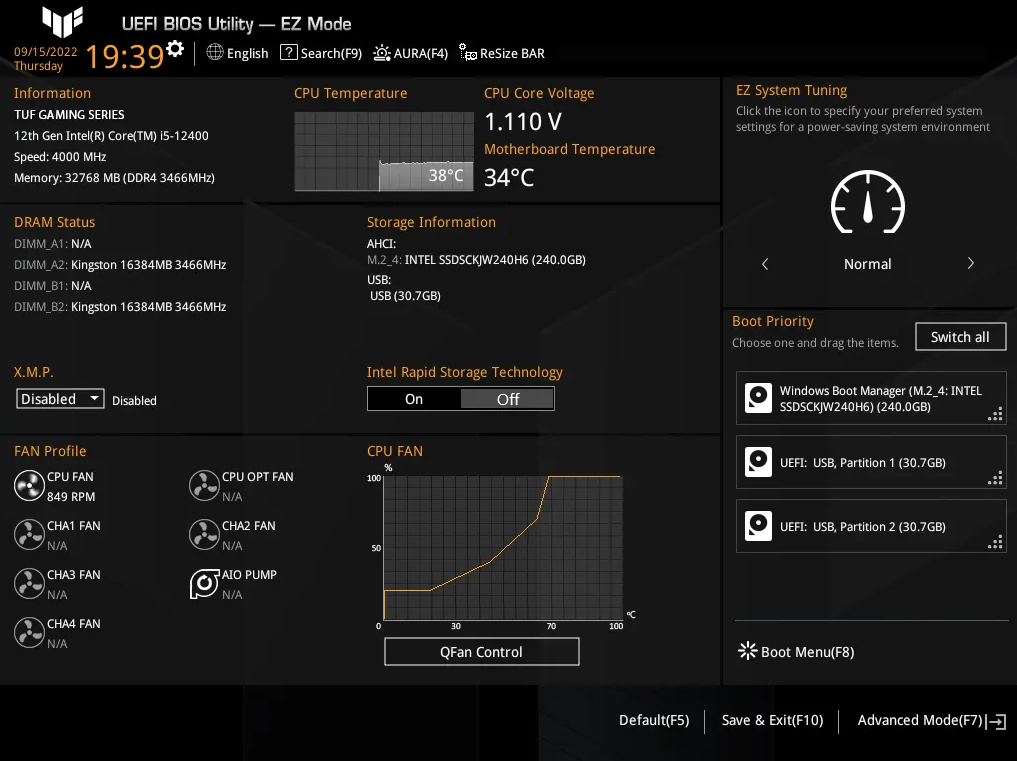The height and width of the screenshot is (761, 1017).
Task: Click the ReSize BAR icon
Action: pyautogui.click(x=468, y=52)
